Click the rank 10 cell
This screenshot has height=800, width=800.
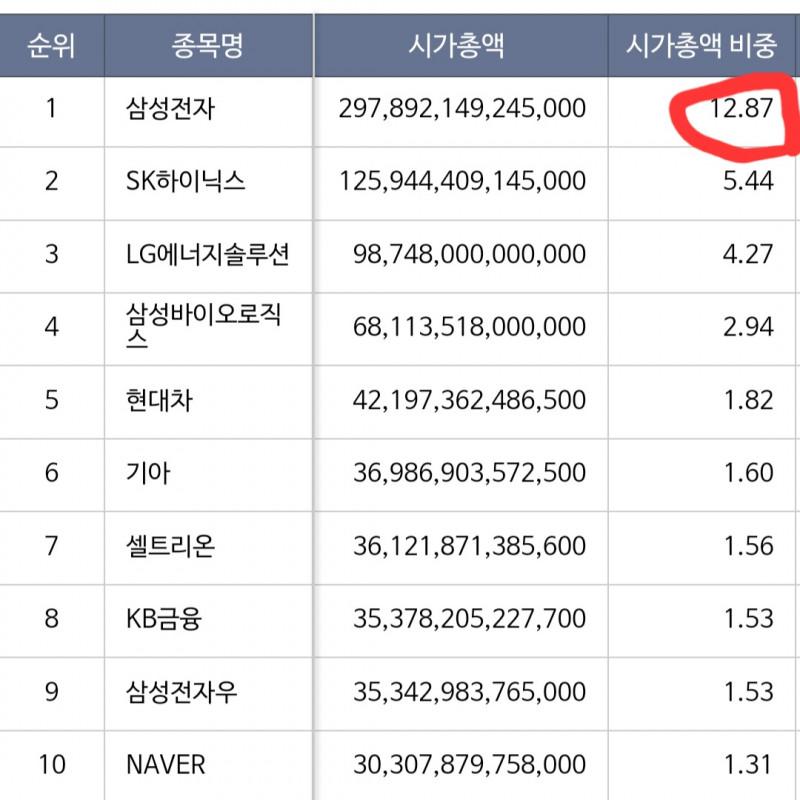point(52,765)
